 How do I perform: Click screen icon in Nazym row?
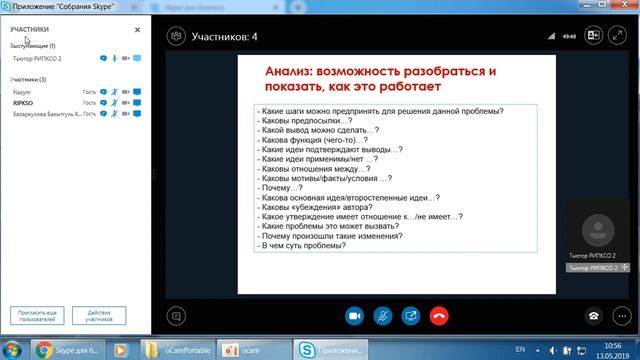[137, 92]
